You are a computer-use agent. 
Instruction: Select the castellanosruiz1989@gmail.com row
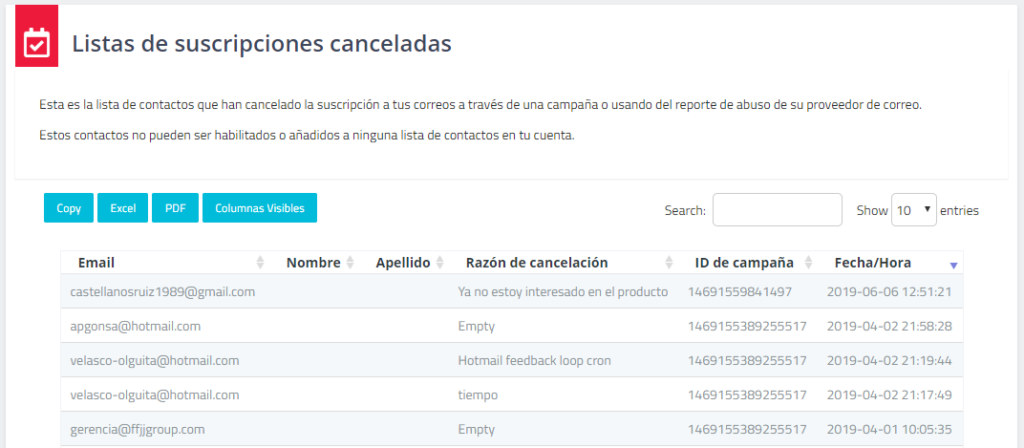(x=163, y=292)
